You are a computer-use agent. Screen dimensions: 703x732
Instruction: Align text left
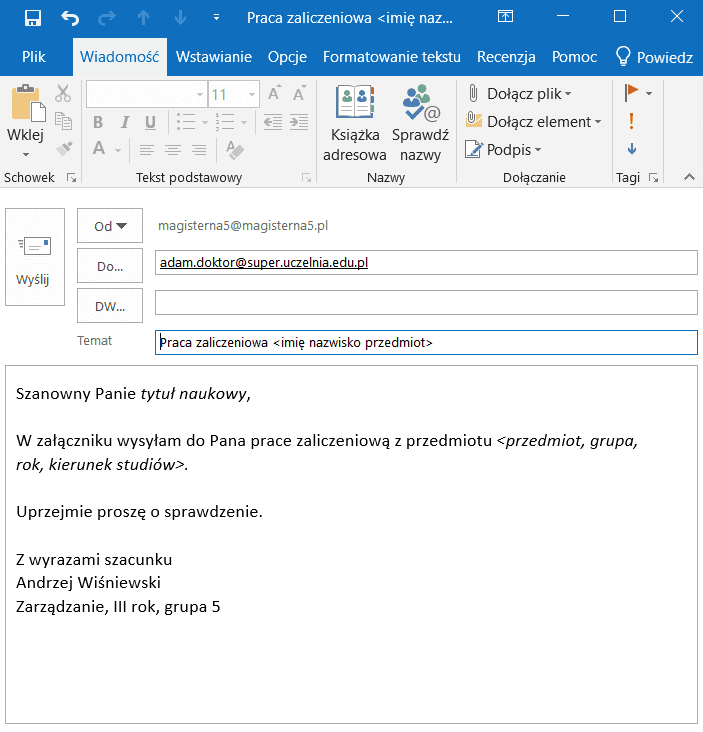(x=147, y=150)
